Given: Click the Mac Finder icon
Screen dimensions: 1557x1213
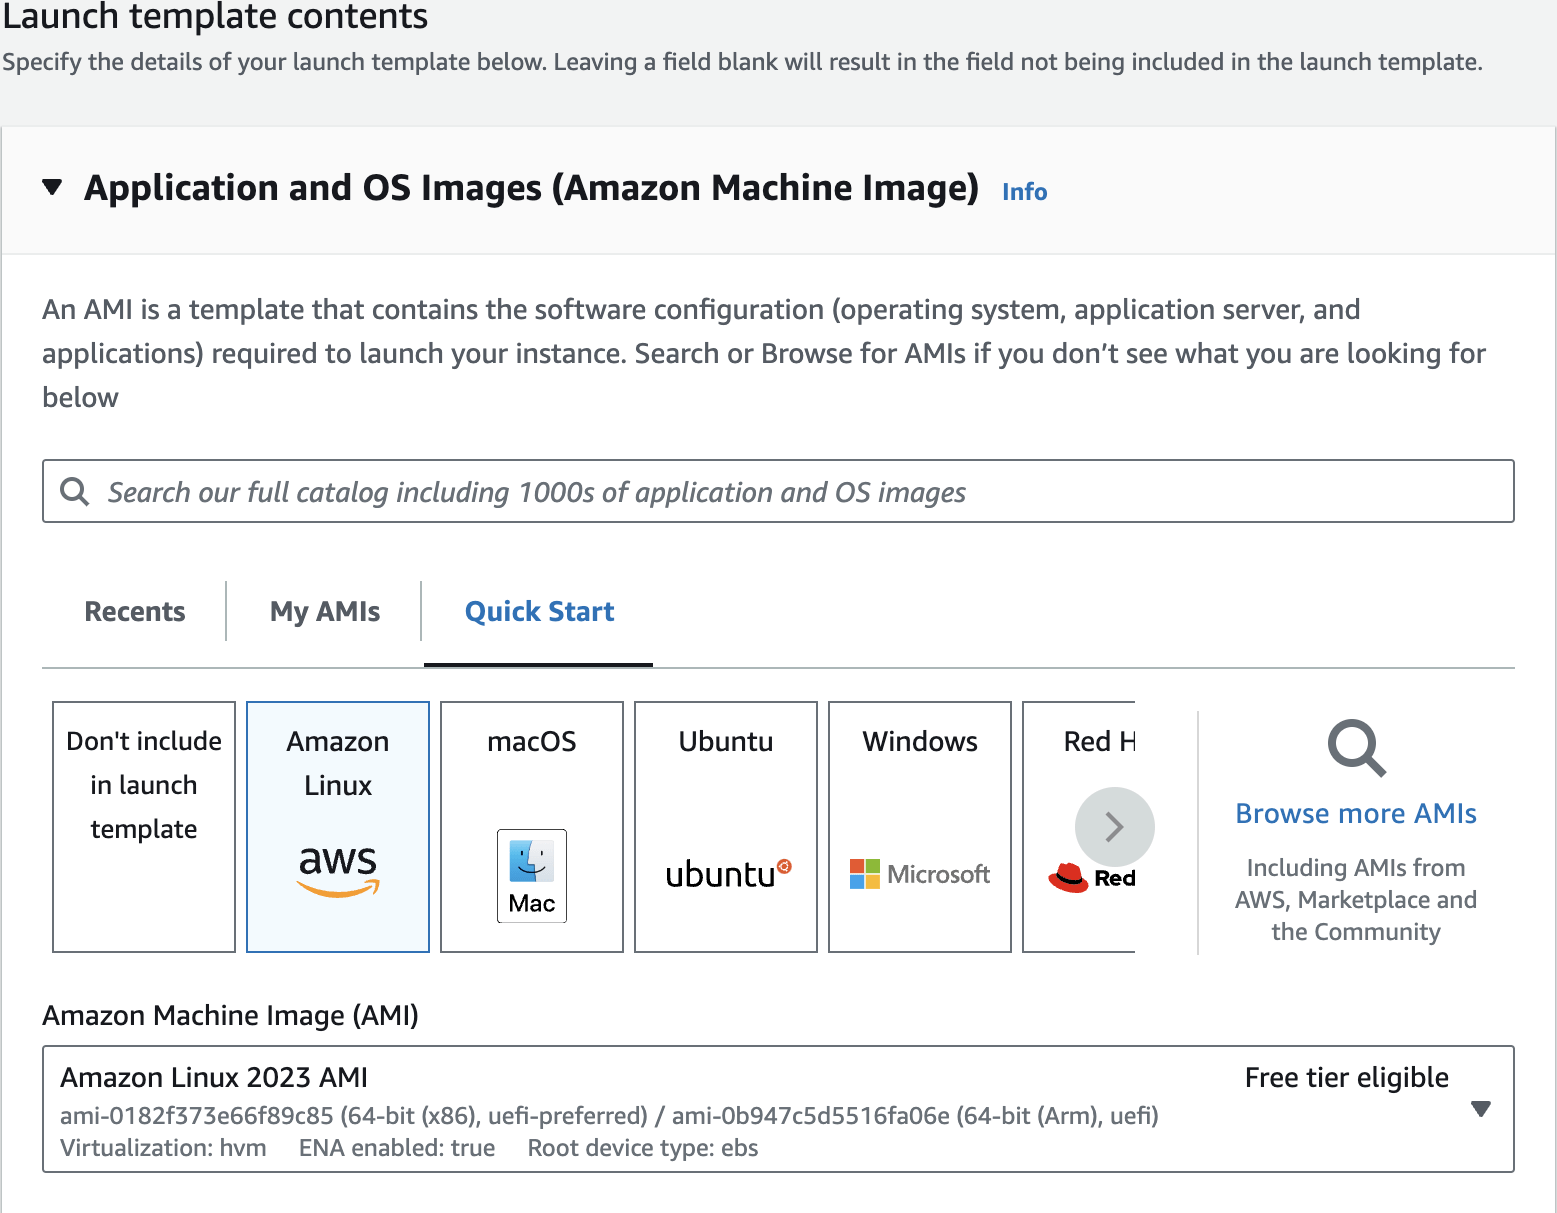Looking at the screenshot, I should point(532,876).
